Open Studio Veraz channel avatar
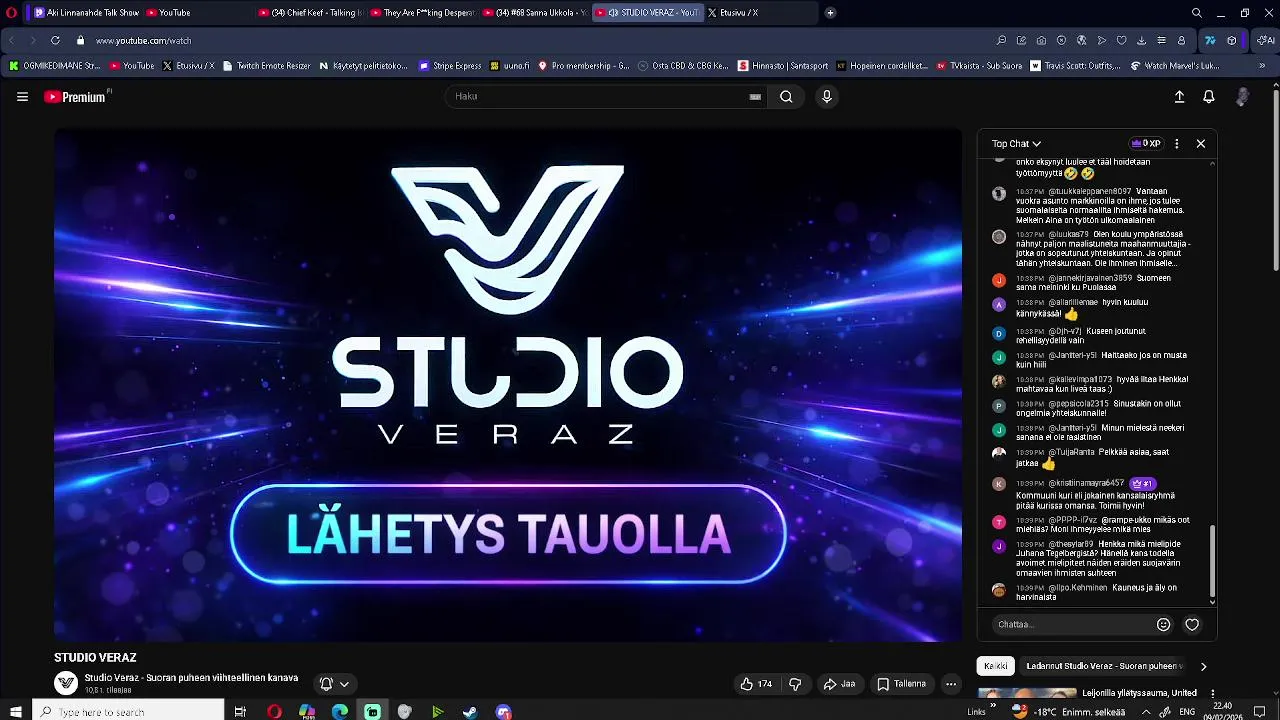 (x=66, y=683)
